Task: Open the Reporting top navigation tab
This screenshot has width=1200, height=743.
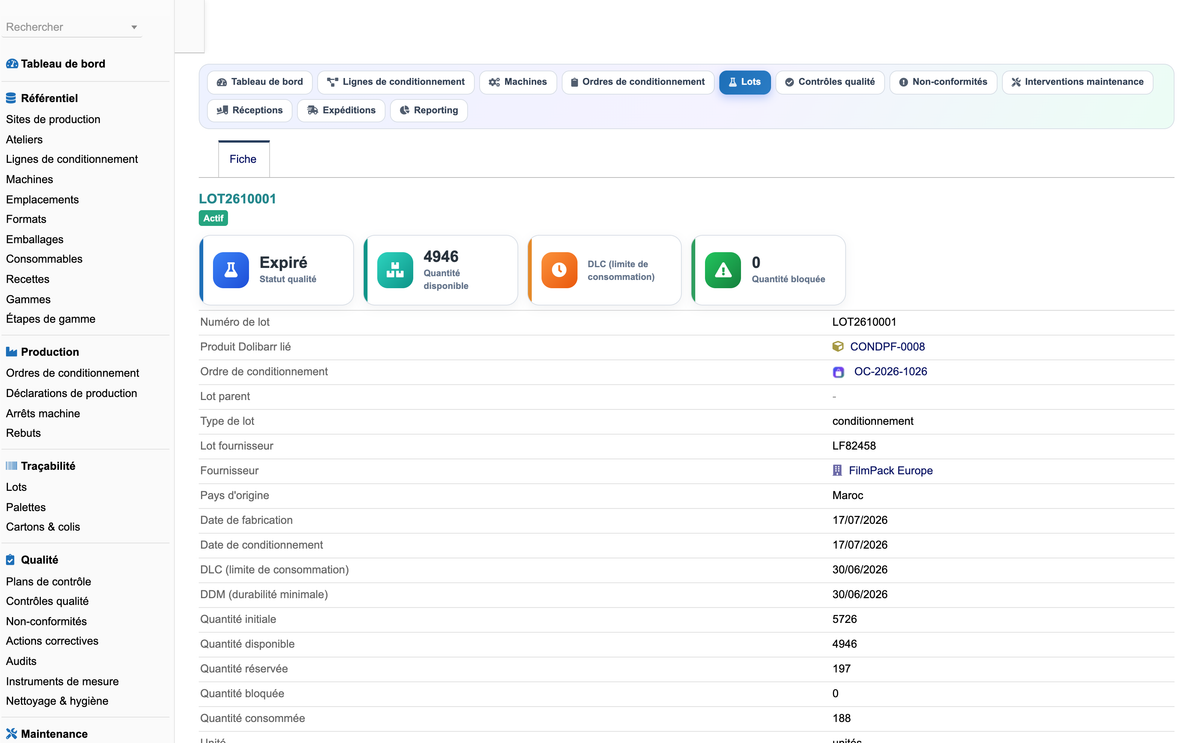Action: [x=429, y=110]
